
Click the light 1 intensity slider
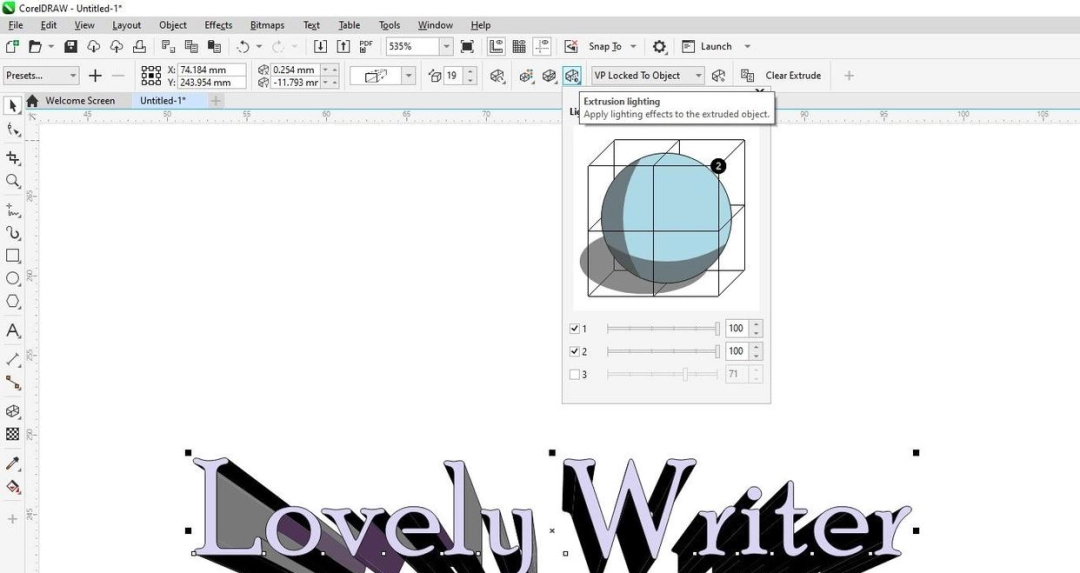[663, 329]
